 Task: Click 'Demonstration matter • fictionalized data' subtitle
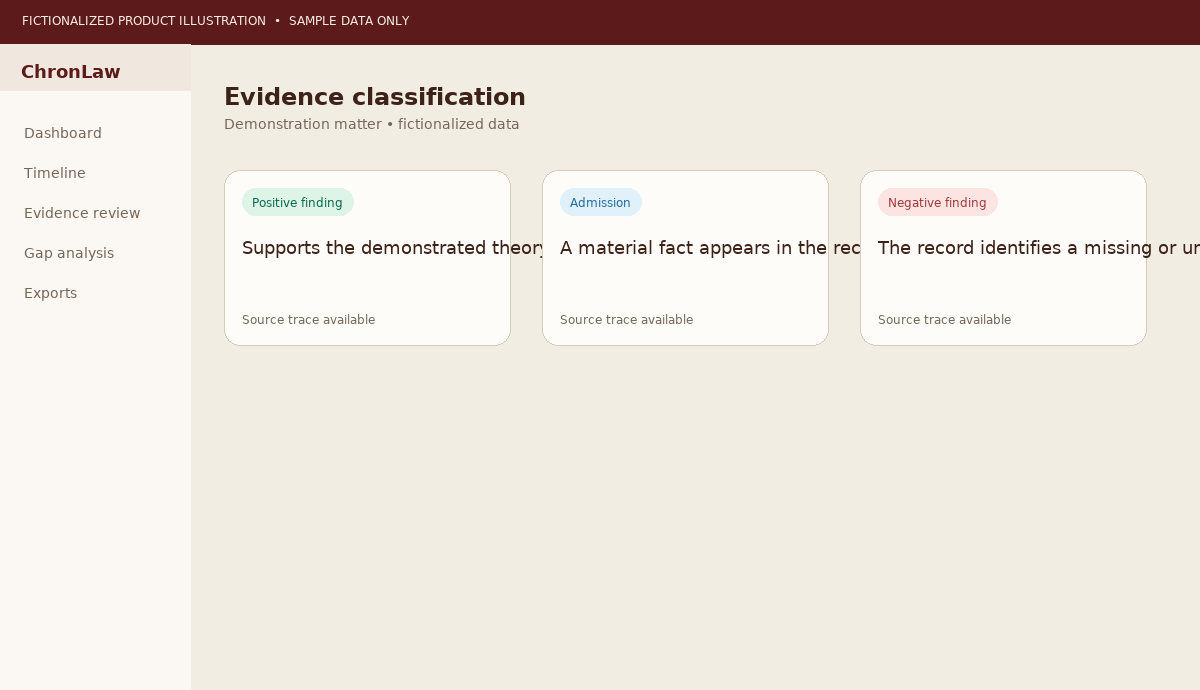(x=372, y=124)
